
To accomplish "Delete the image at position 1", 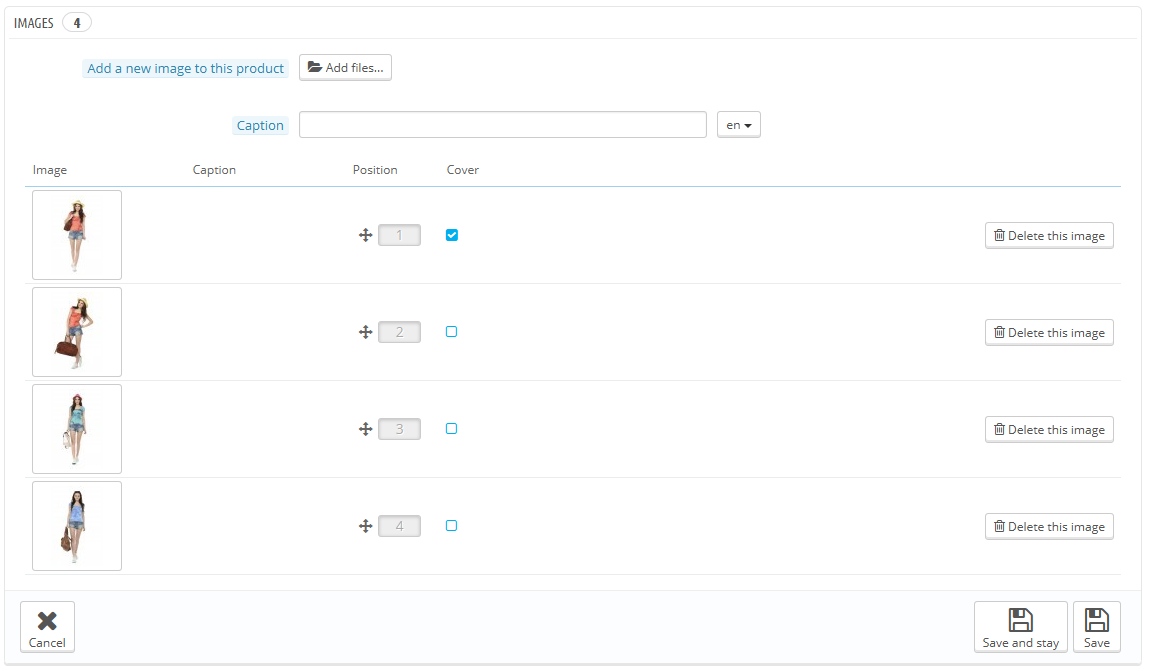I will [1049, 236].
